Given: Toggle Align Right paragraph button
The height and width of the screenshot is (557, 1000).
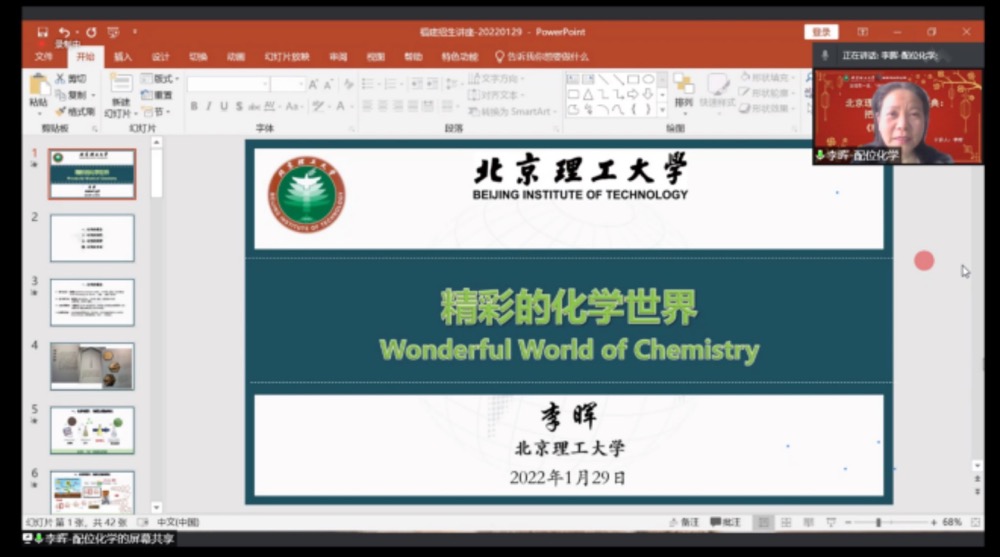Looking at the screenshot, I should pyautogui.click(x=398, y=106).
